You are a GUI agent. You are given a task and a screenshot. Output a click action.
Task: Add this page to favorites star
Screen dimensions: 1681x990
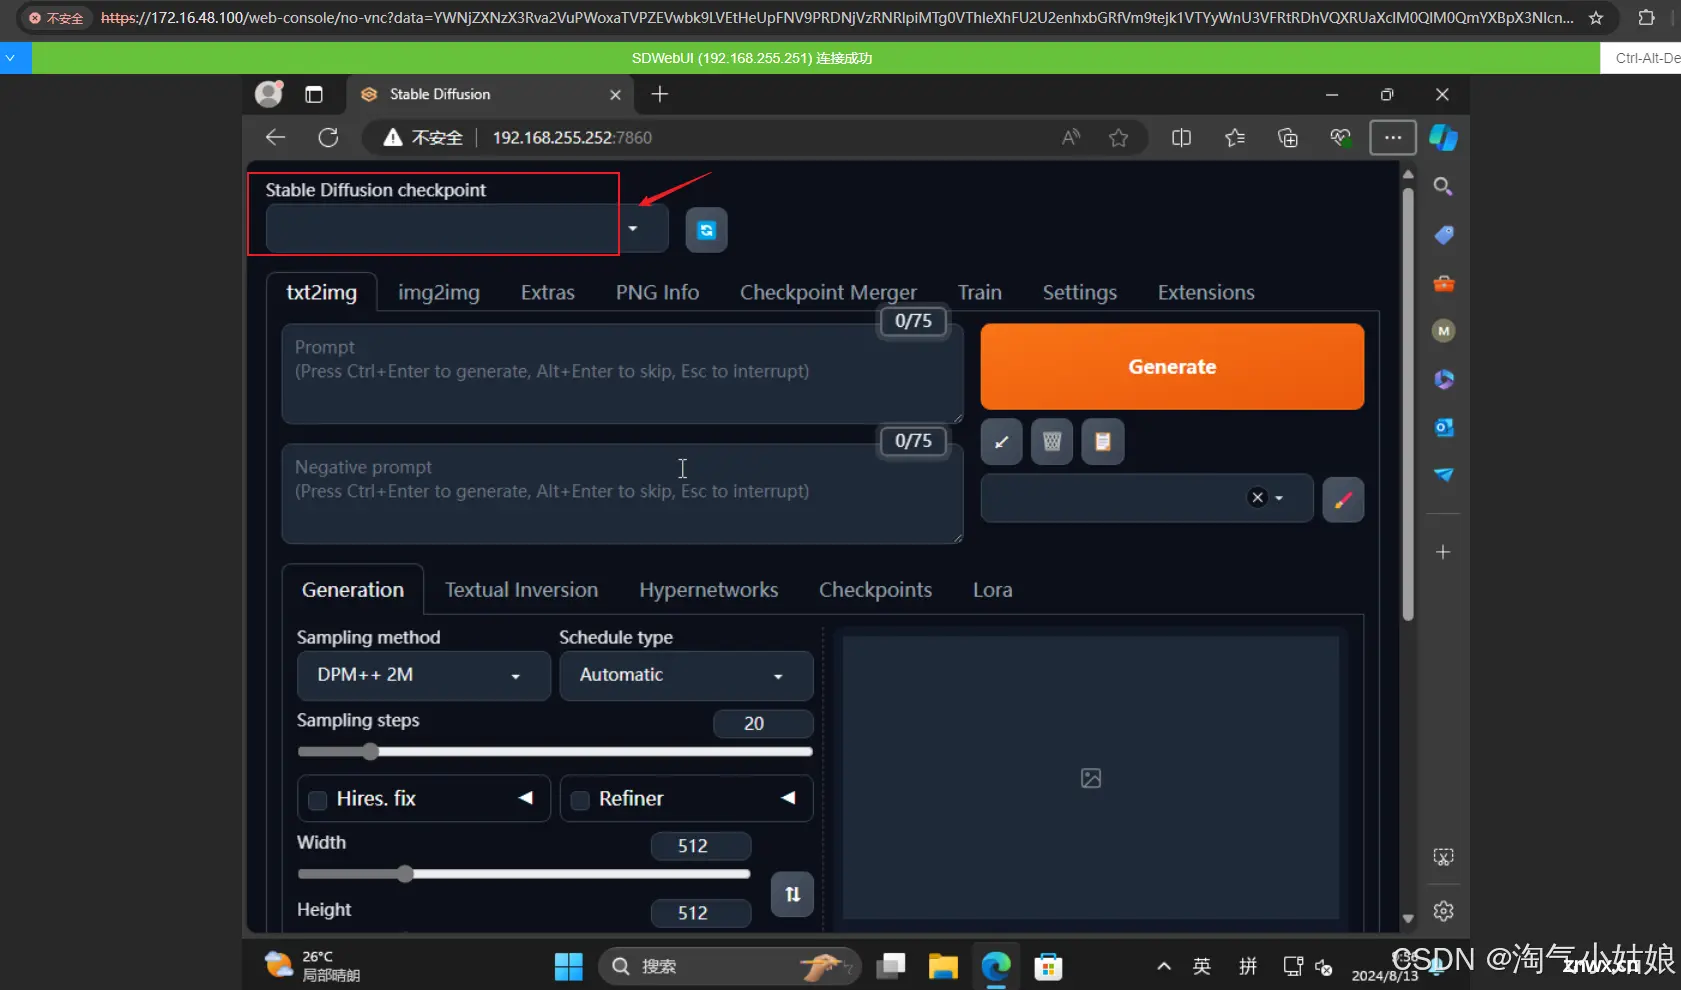point(1118,138)
